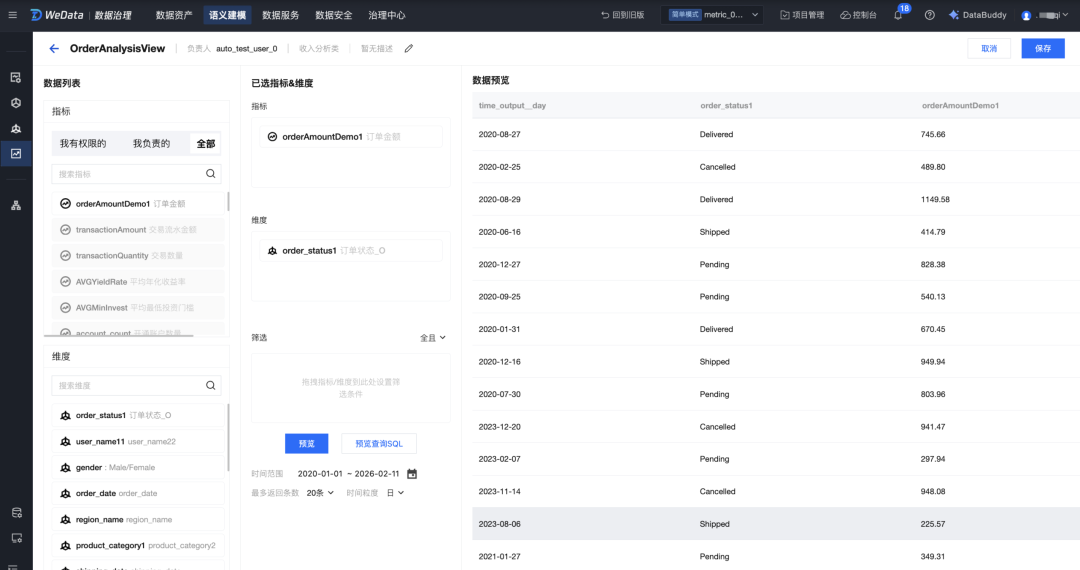The image size is (1080, 570).
Task: Expand the user account dropdown arrow
Action: pos(1066,14)
